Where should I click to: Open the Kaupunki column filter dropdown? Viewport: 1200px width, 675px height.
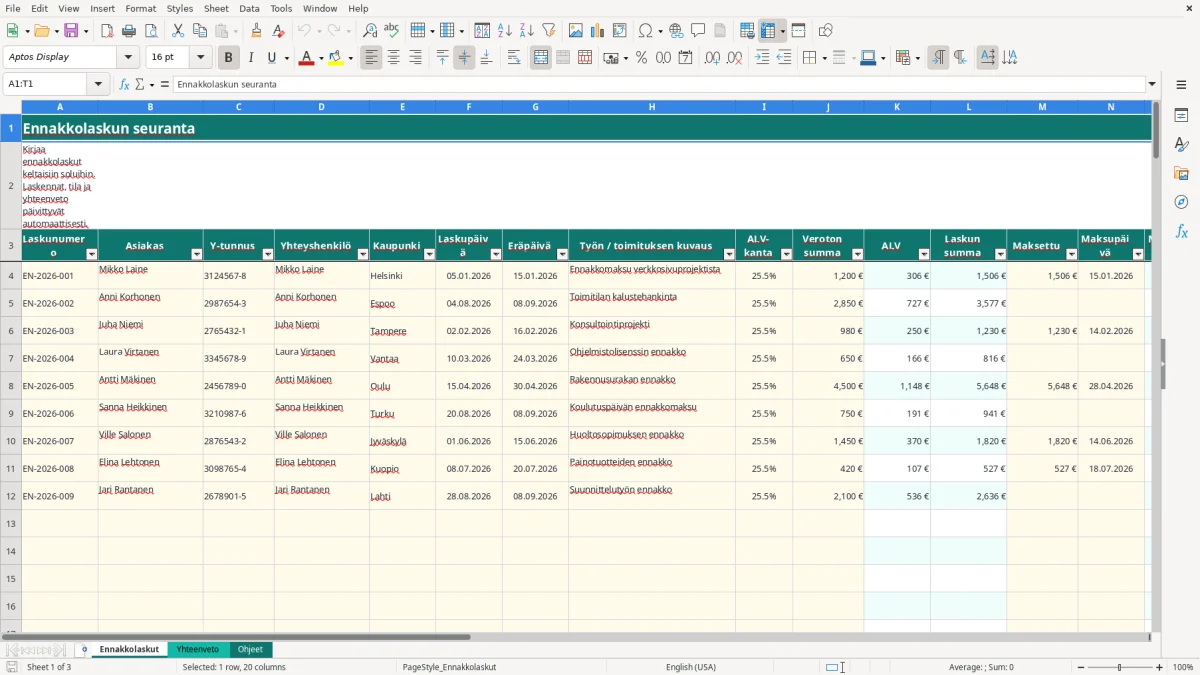[x=429, y=254]
